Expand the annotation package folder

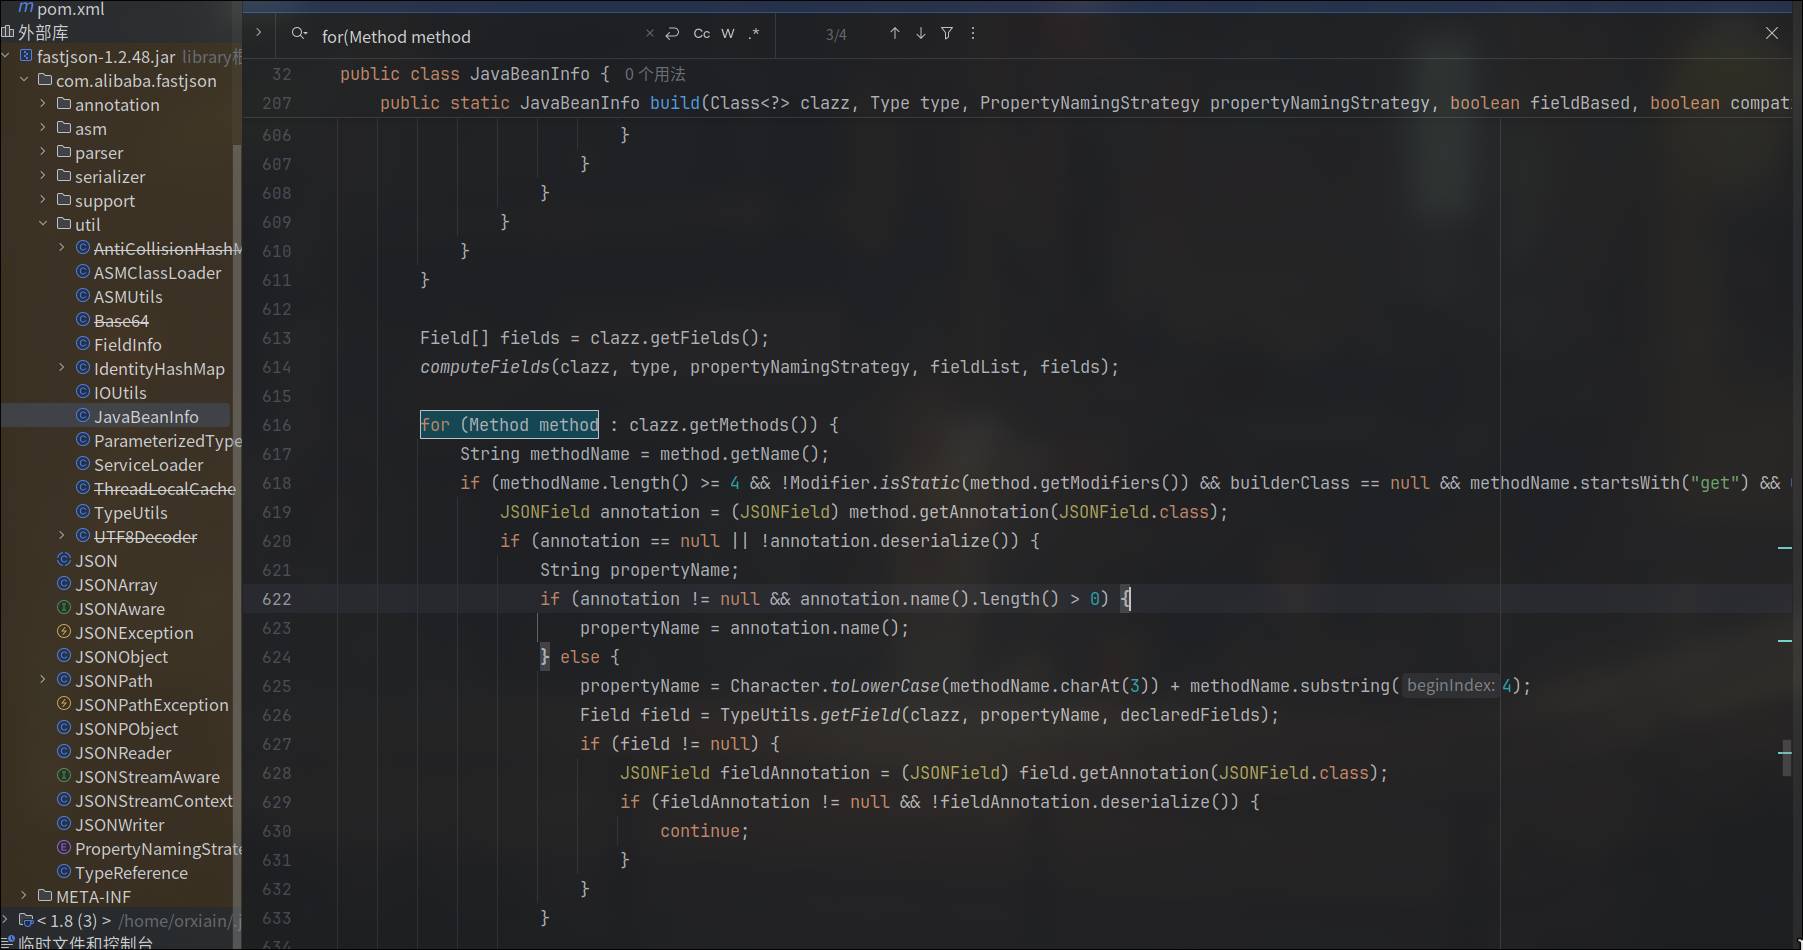coord(43,104)
